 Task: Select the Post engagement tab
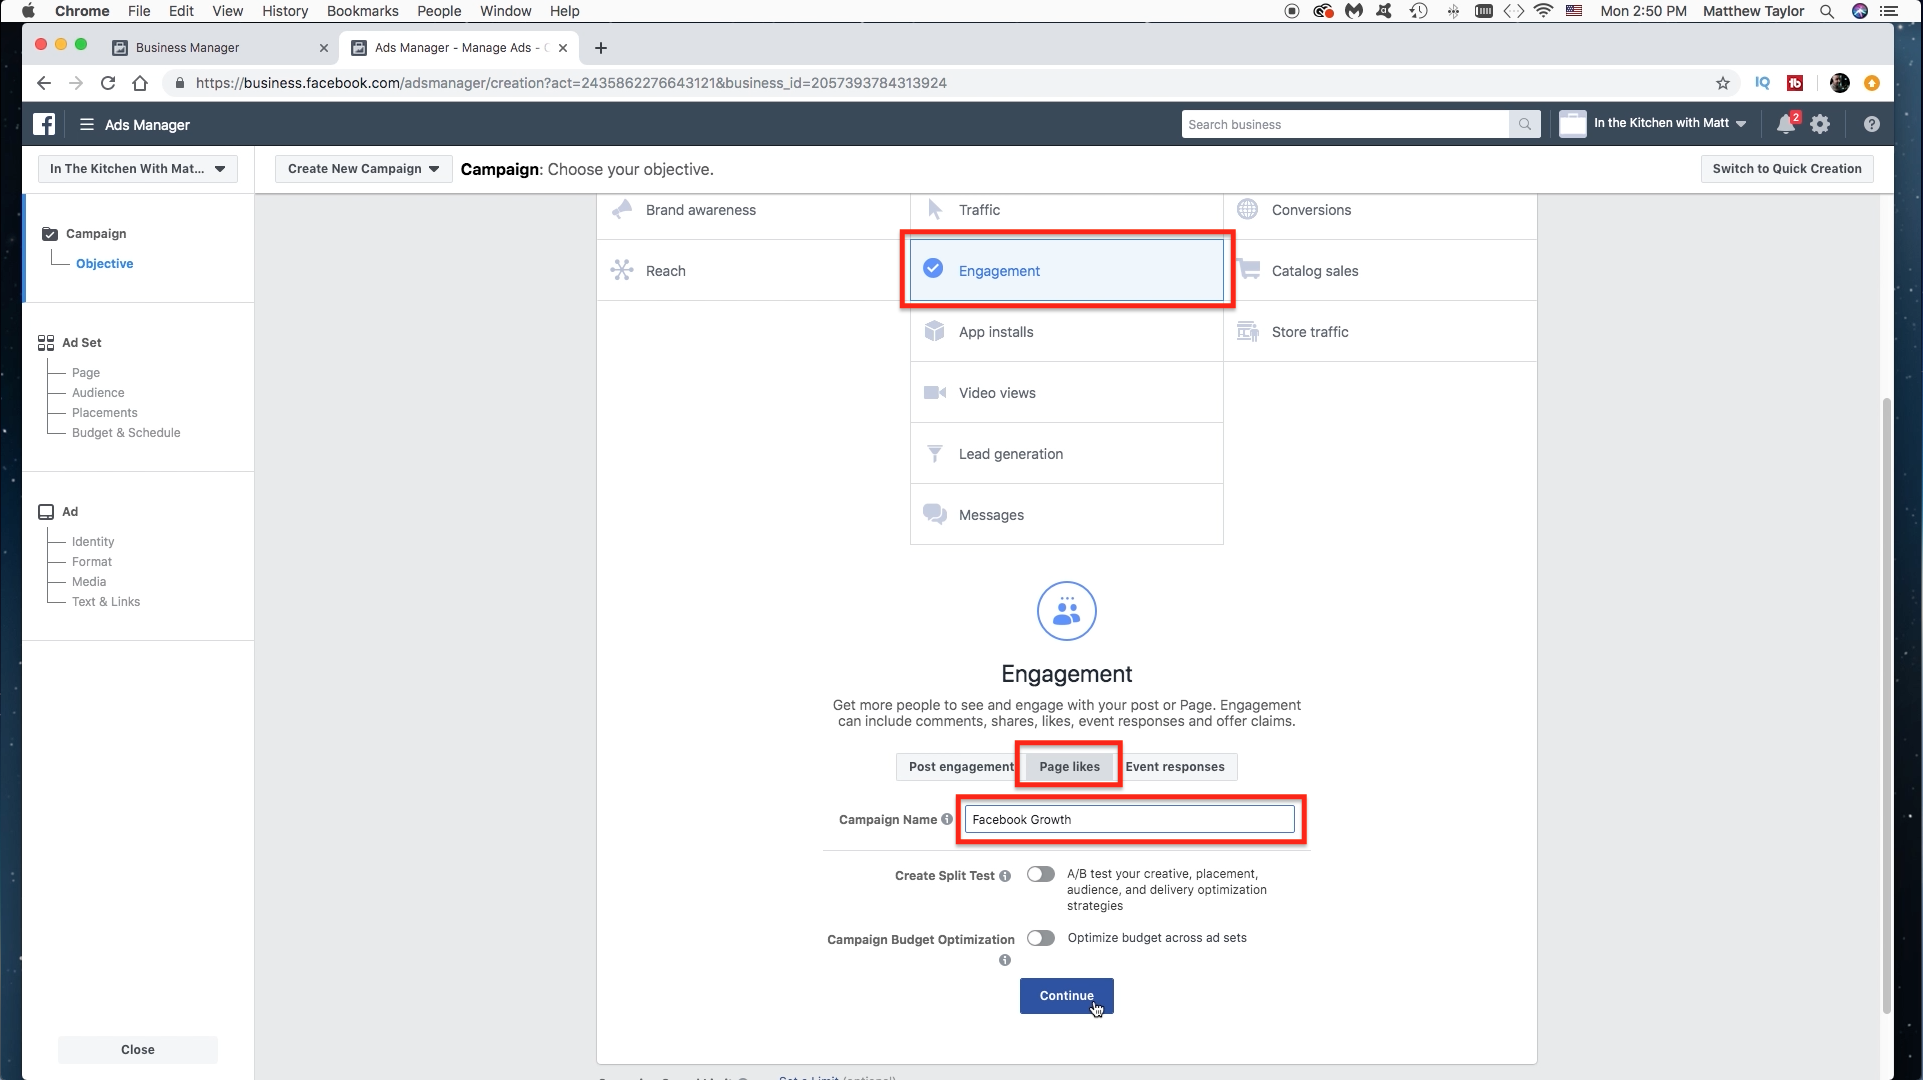point(958,767)
